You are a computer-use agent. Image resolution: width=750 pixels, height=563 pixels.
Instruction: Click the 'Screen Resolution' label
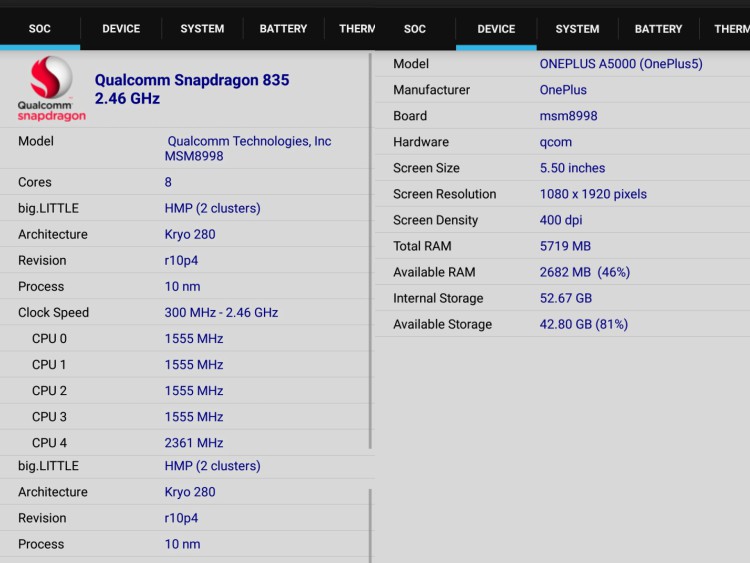click(x=444, y=194)
